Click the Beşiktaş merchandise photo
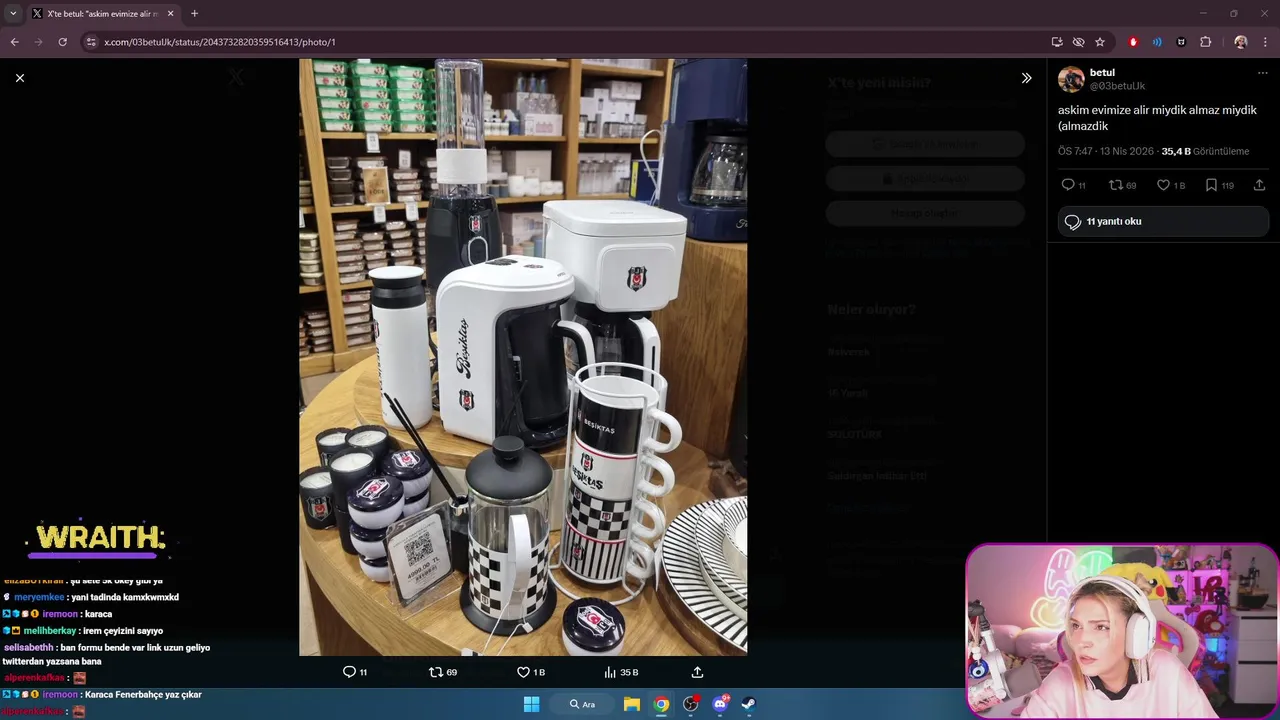The height and width of the screenshot is (720, 1280). click(x=523, y=357)
